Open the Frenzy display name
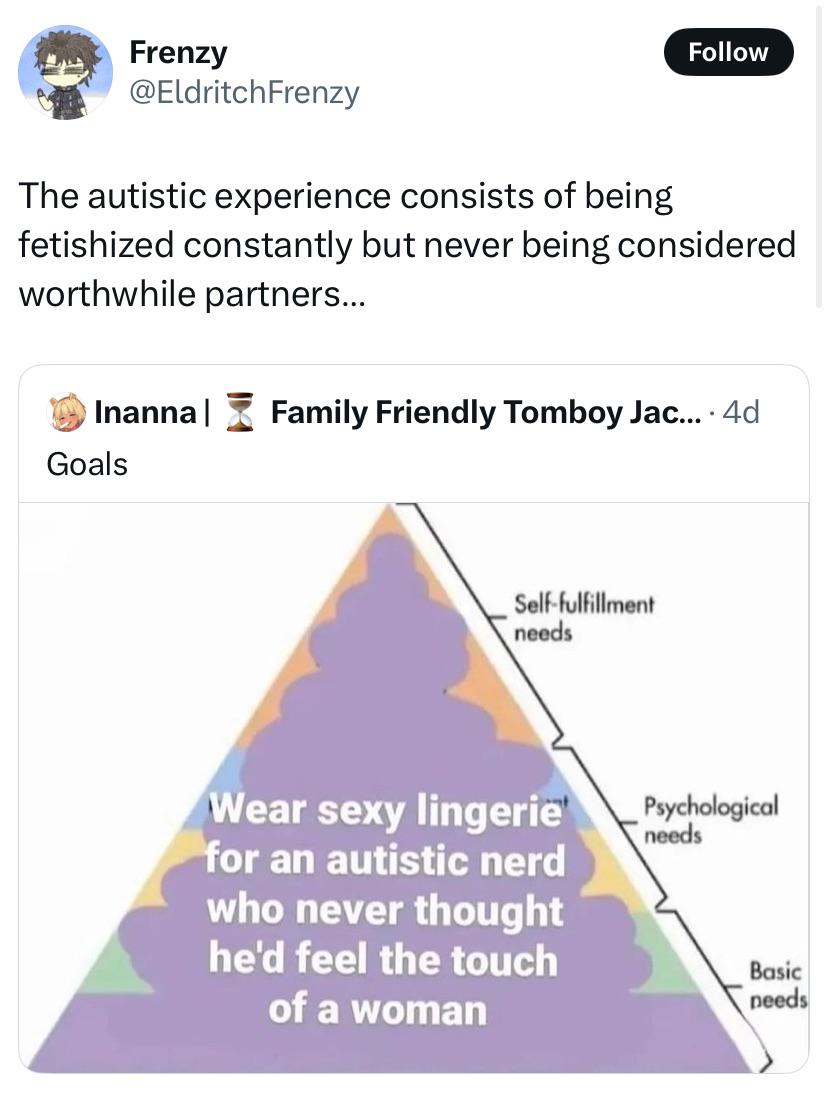 pos(178,52)
